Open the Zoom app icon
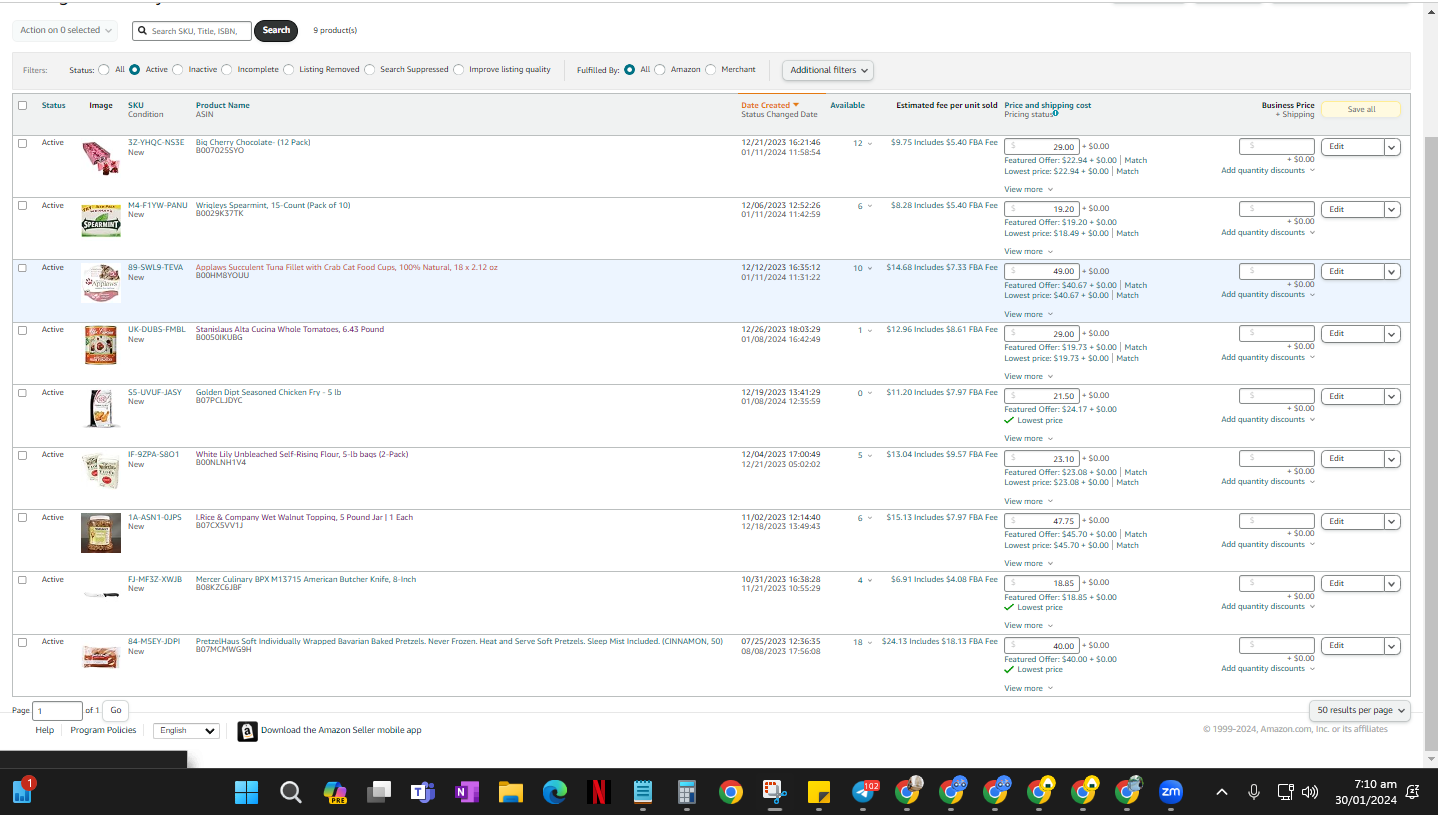The width and height of the screenshot is (1438, 815). 1170,792
